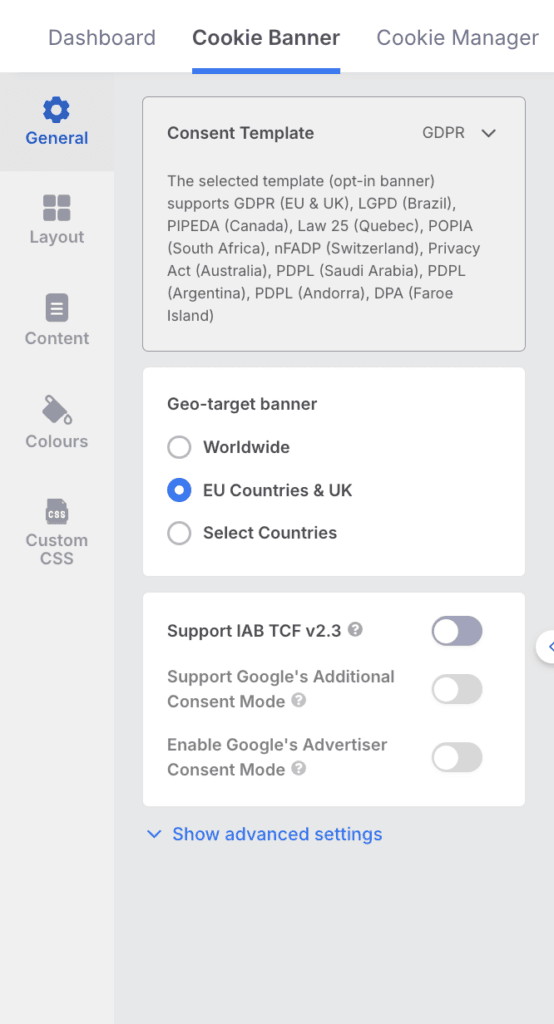The image size is (554, 1024).
Task: Expand the collapsed side panel arrow
Action: pyautogui.click(x=546, y=647)
